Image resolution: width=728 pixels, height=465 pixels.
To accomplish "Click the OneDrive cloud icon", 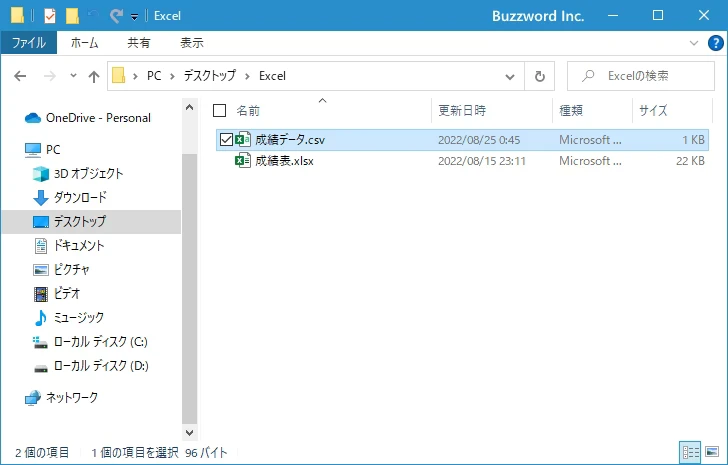I will (32, 118).
